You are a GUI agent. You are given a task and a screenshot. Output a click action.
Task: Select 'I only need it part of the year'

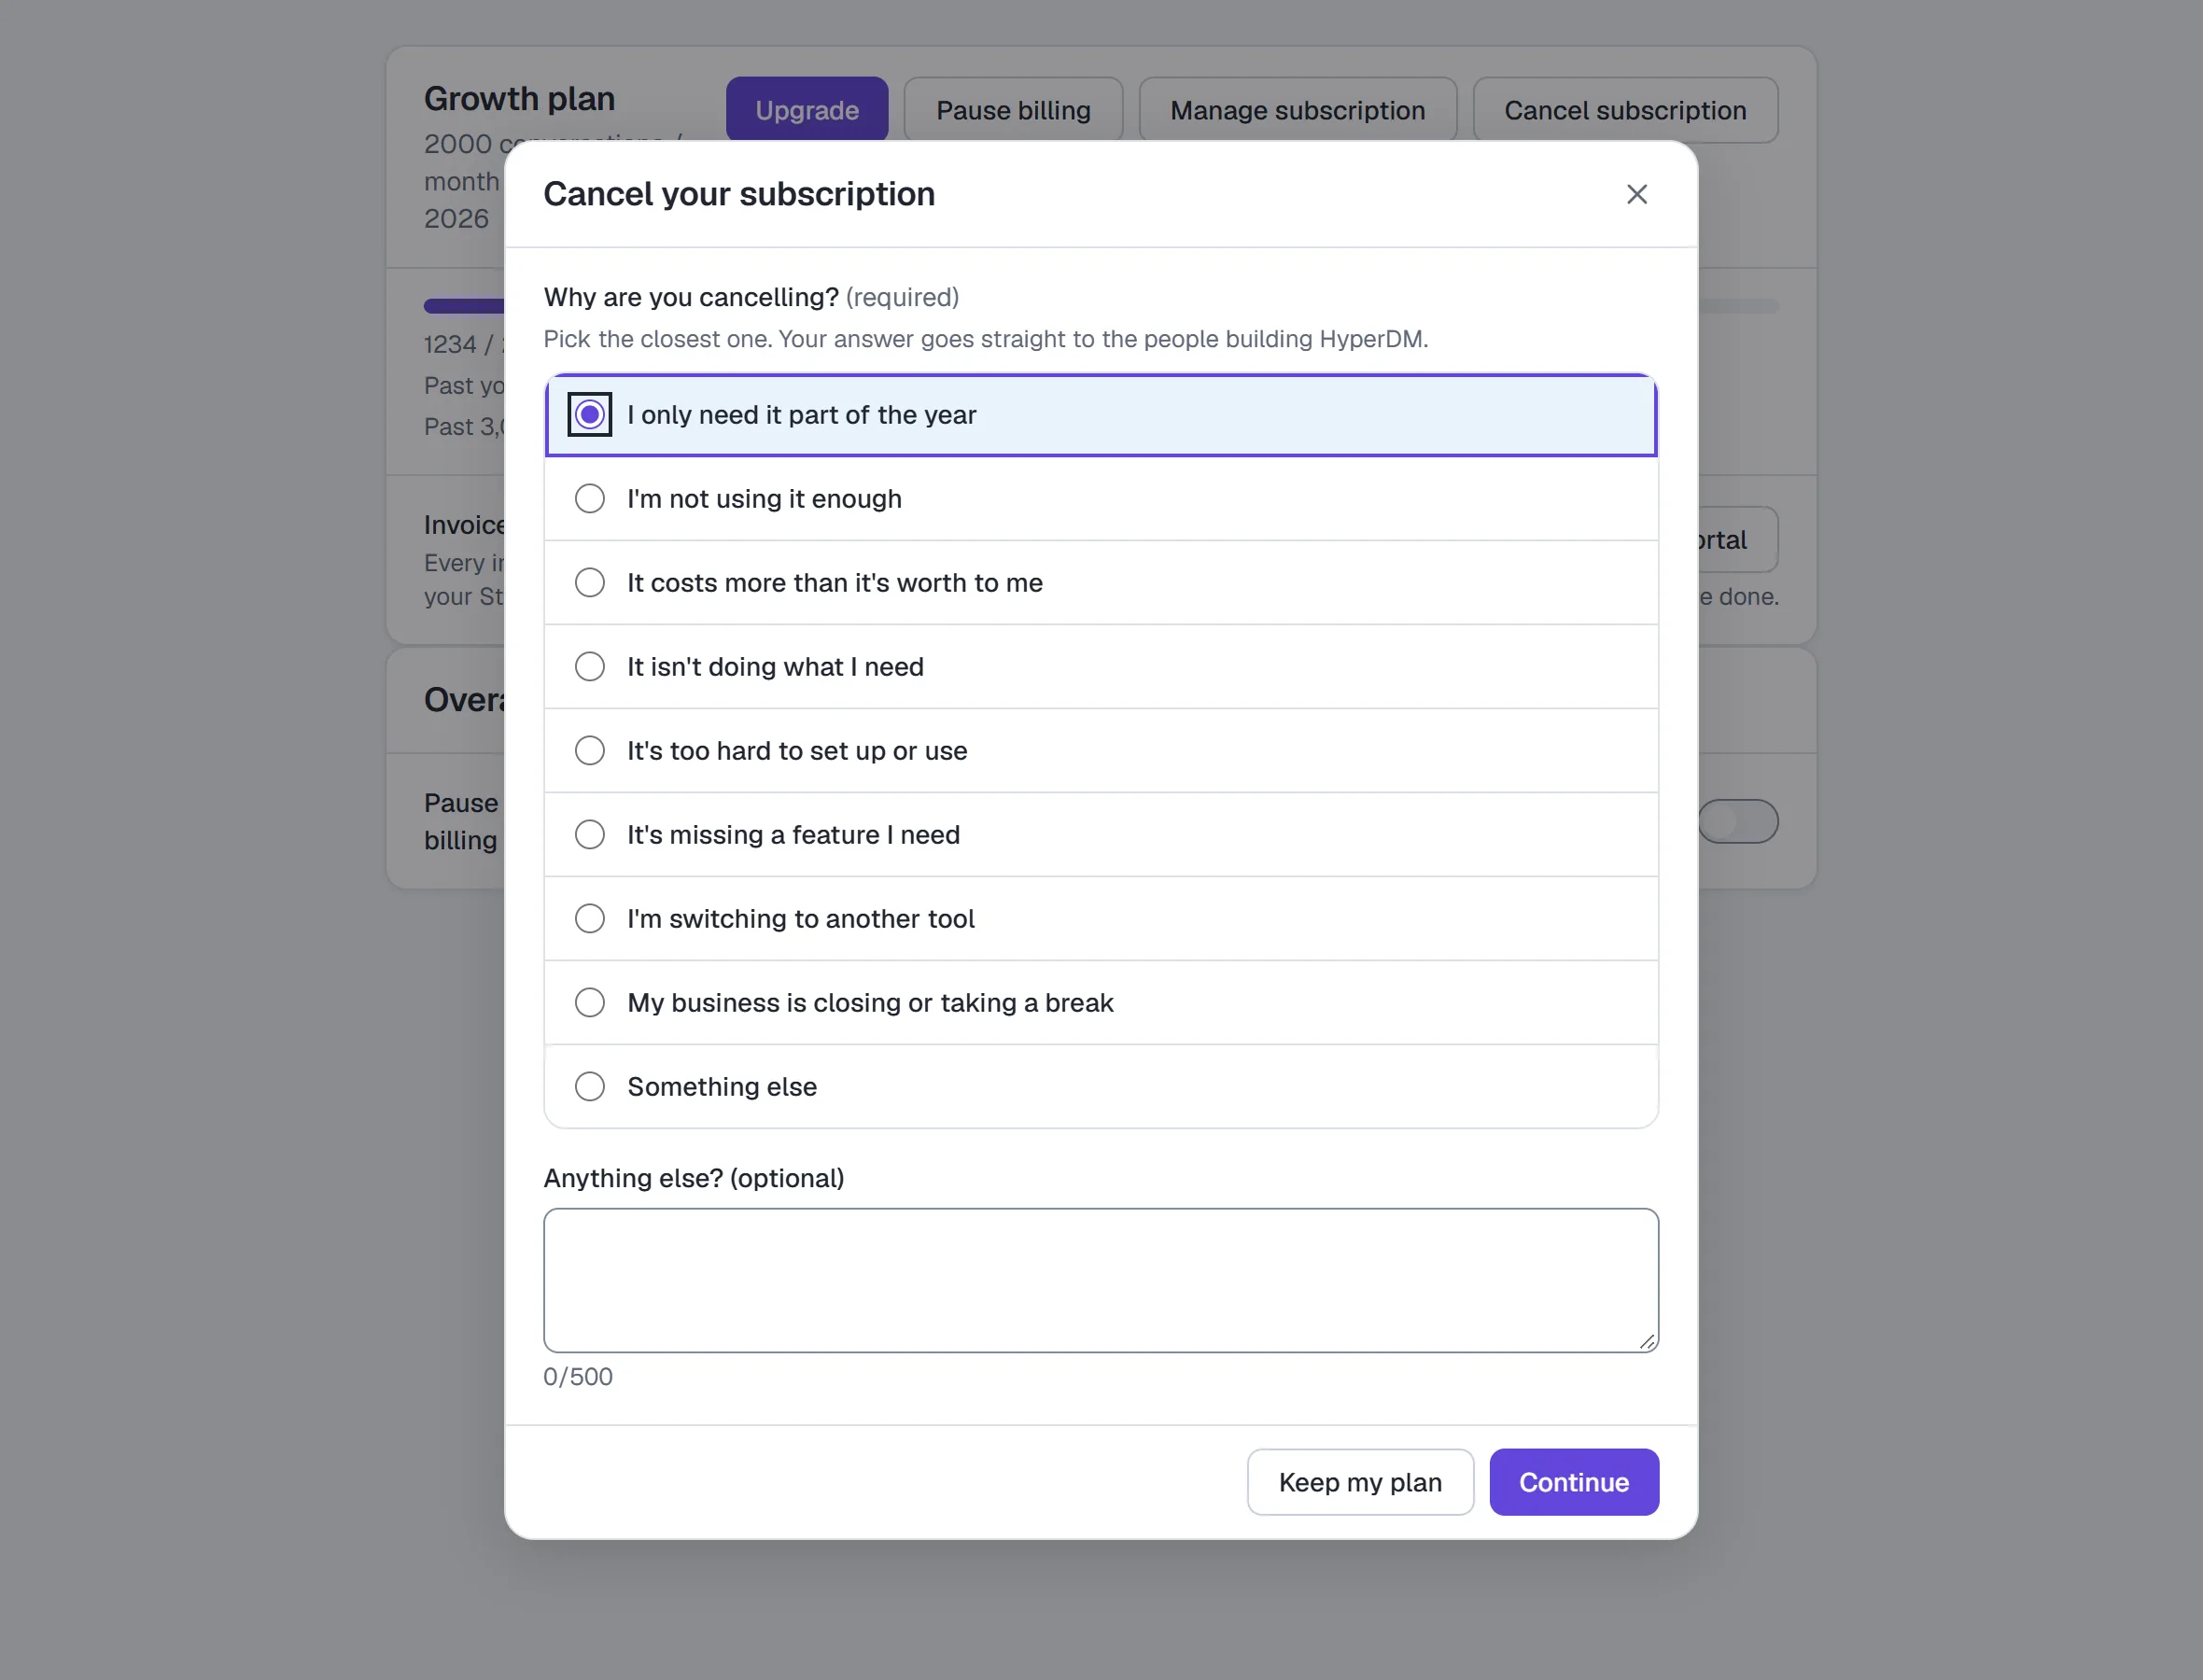pos(1101,415)
